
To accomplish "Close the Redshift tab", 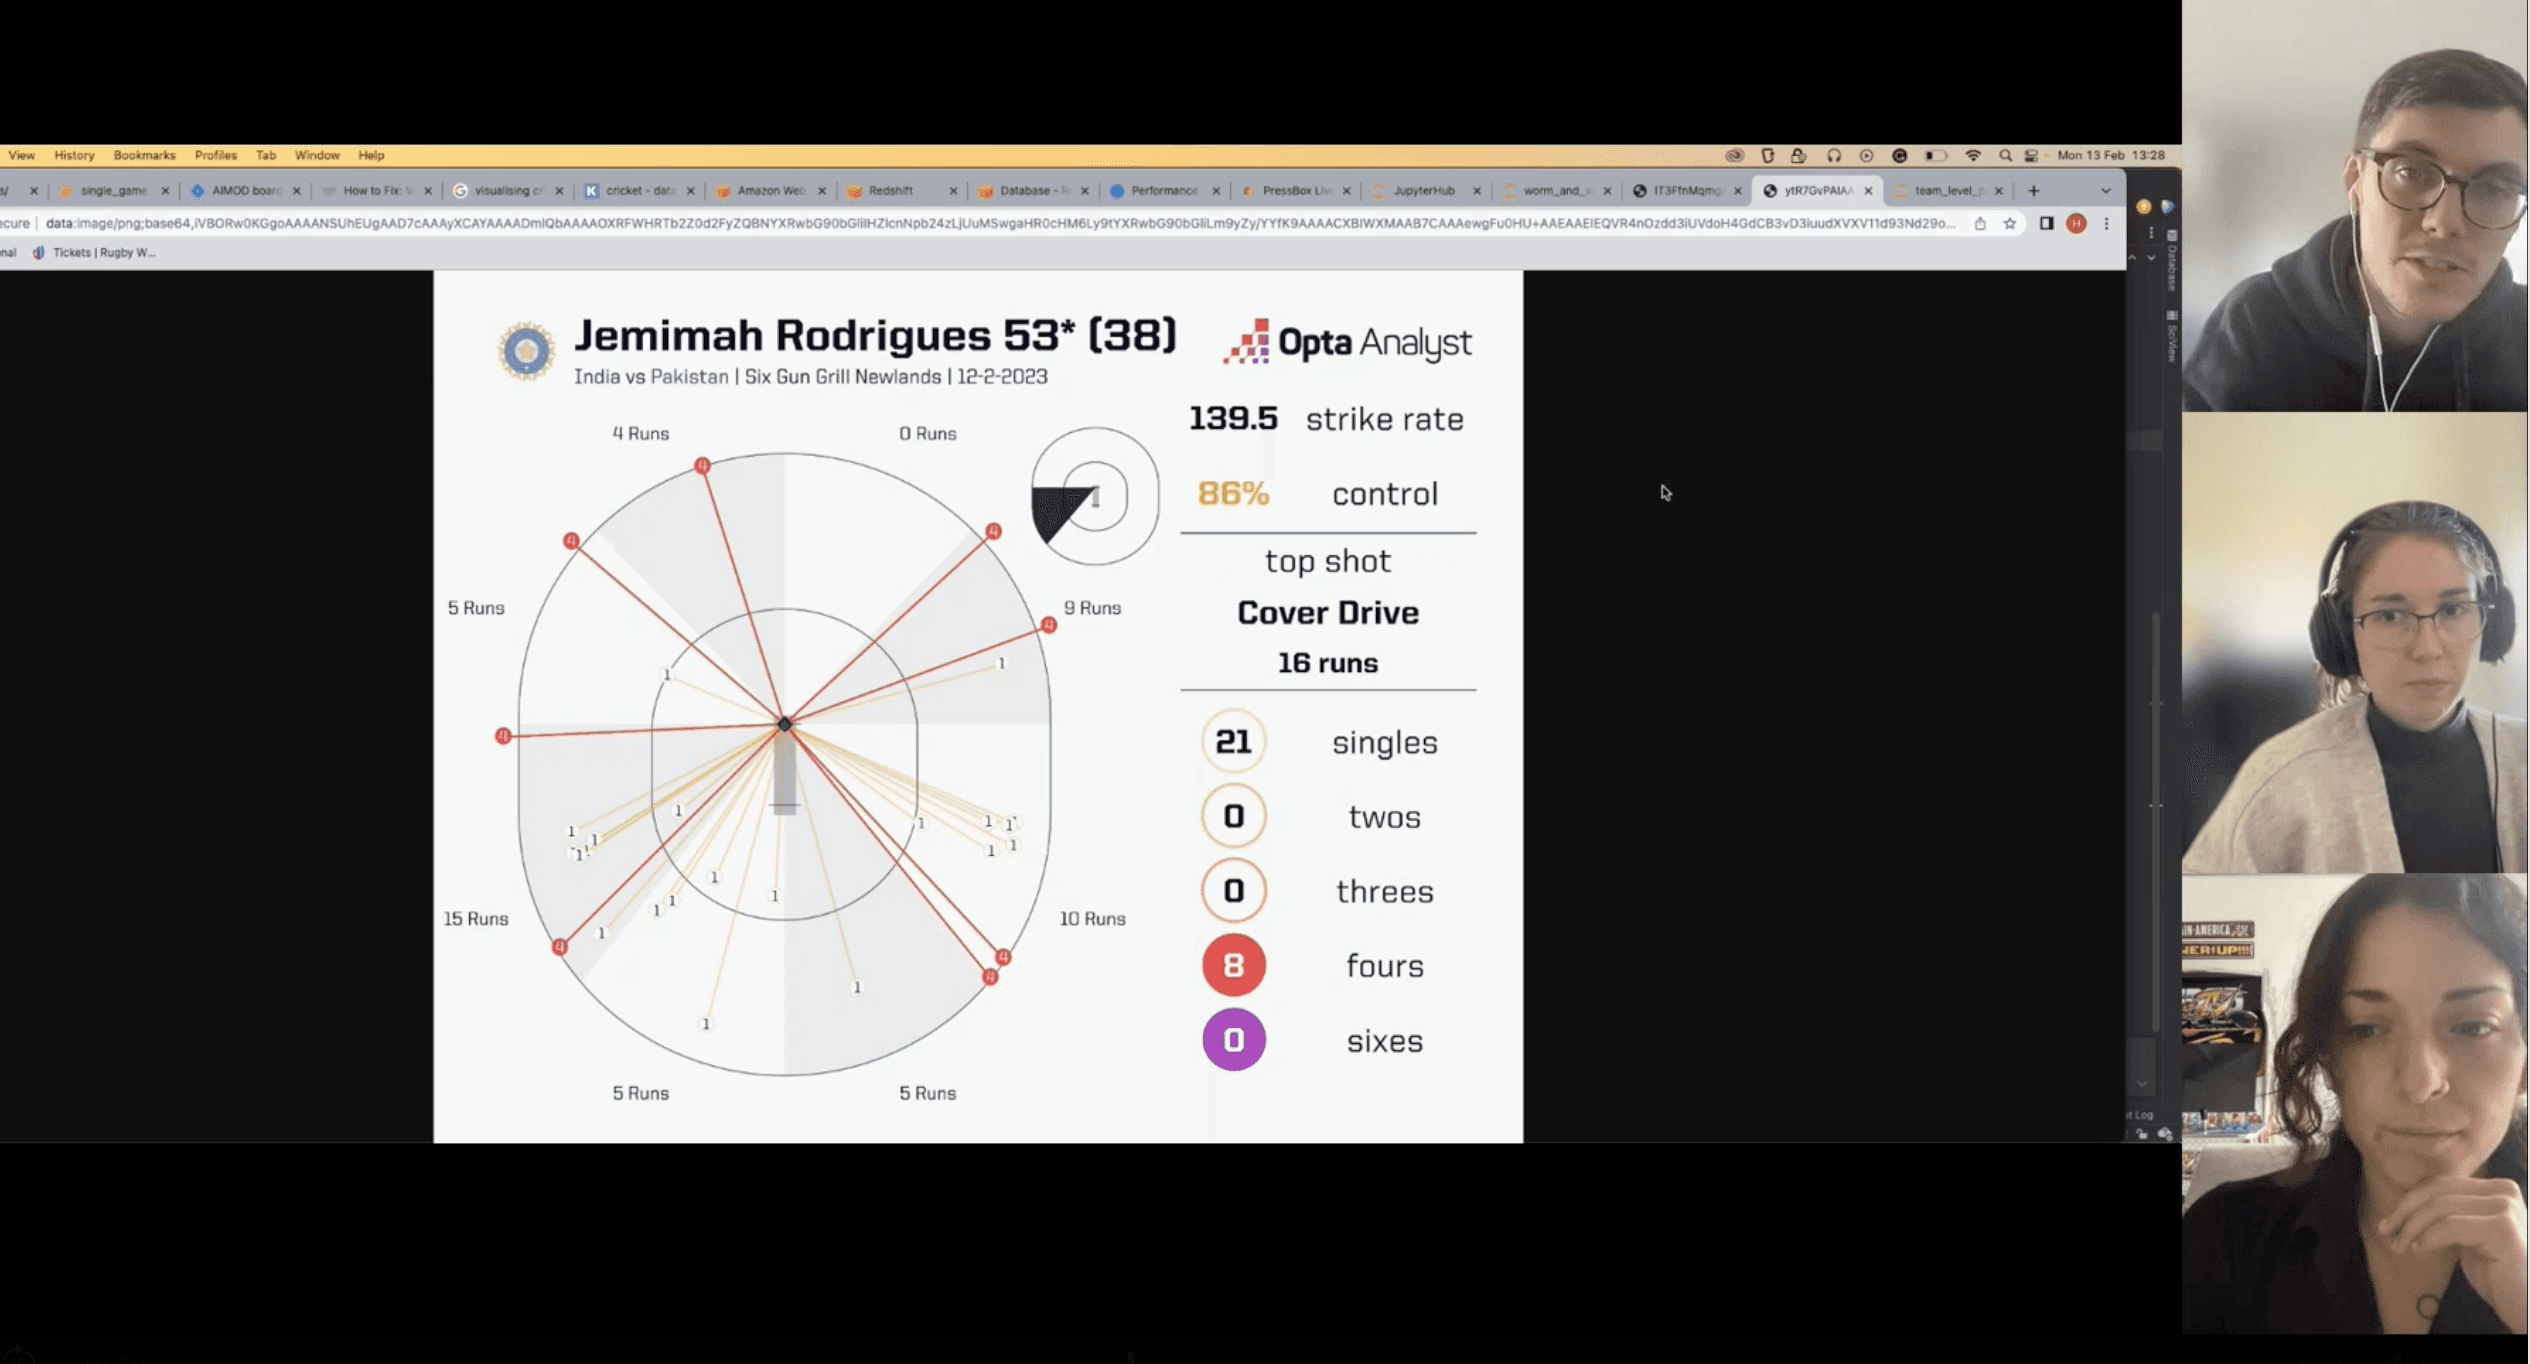I will tap(952, 191).
